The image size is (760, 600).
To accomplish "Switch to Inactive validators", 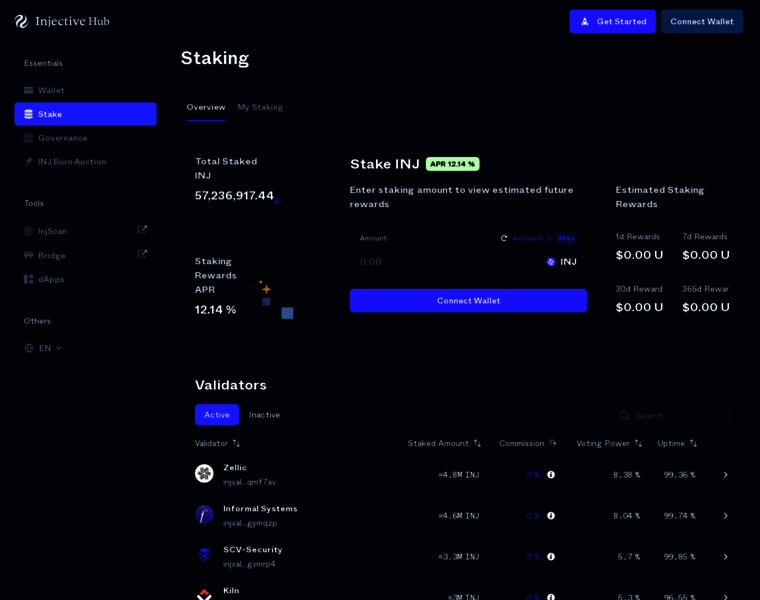I will click(264, 415).
